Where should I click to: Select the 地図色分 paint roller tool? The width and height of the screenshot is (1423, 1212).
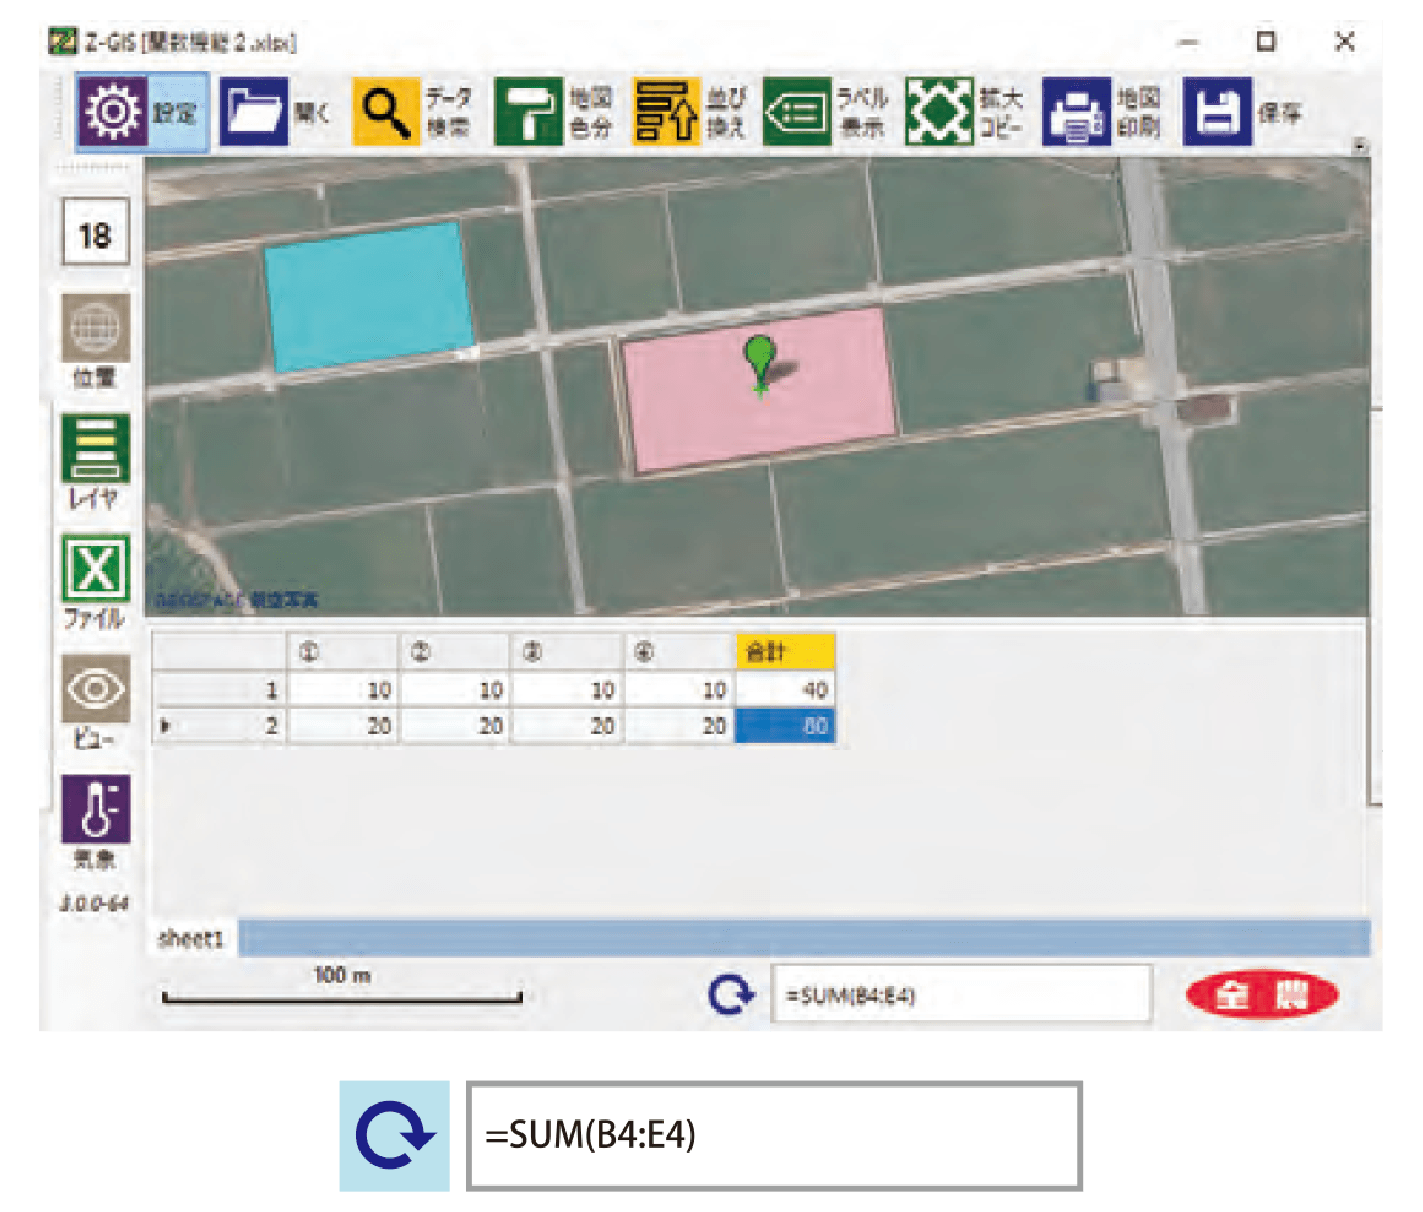pyautogui.click(x=528, y=112)
